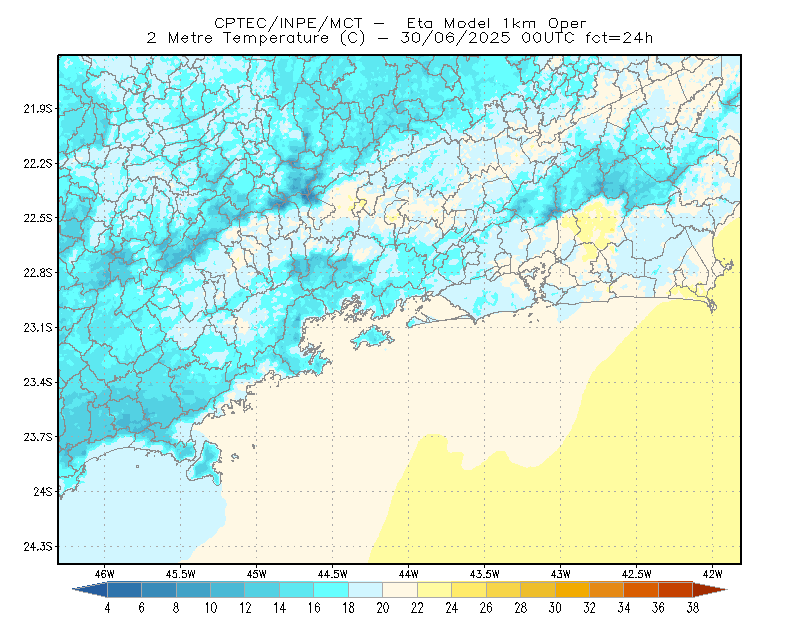Click the longitude label '43W'

pos(561,574)
